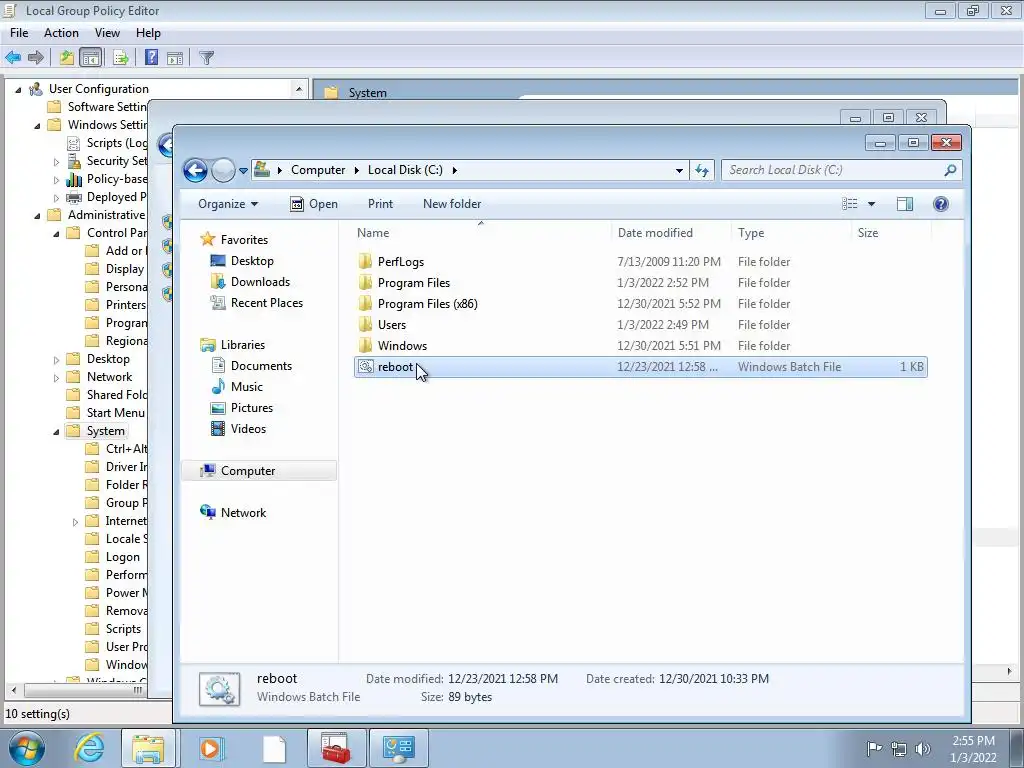Open Windows Media Player taskbar icon

coord(210,748)
